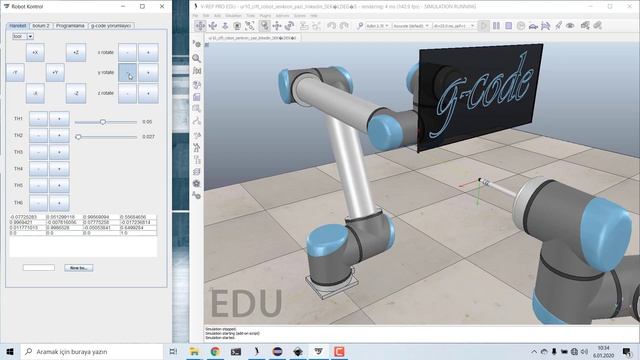Screen dimensions: 640x360
Task: Toggle threaded rendering rocket icon
Action: (558, 26)
